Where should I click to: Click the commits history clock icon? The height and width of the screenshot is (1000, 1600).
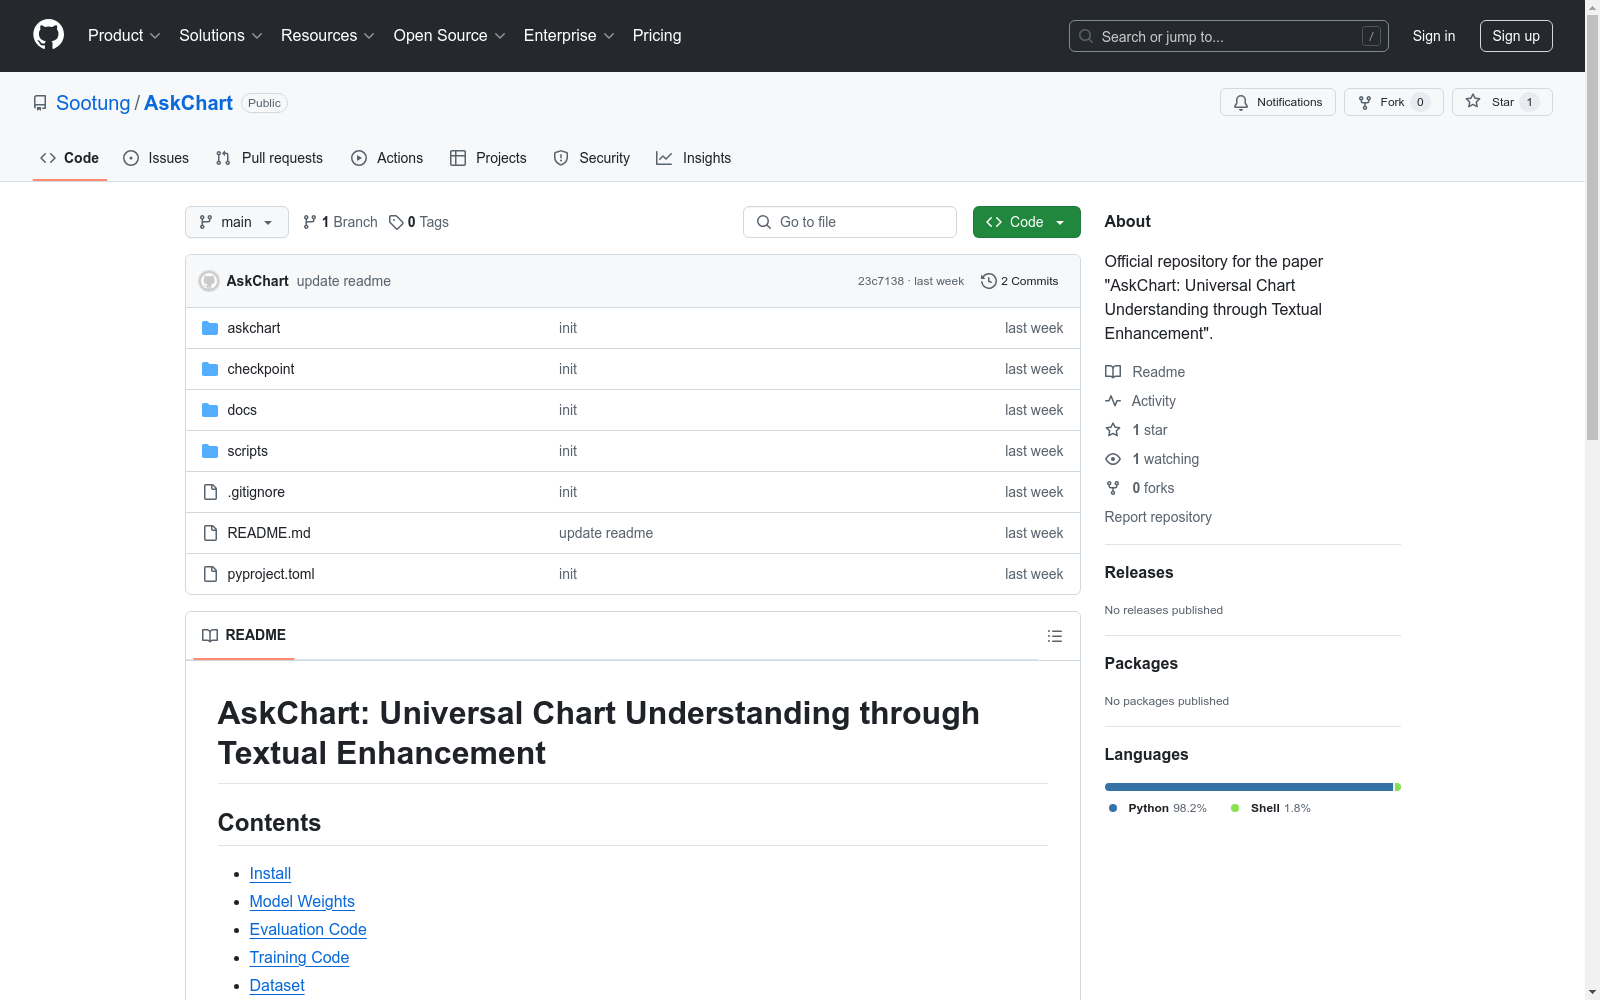[x=989, y=281]
